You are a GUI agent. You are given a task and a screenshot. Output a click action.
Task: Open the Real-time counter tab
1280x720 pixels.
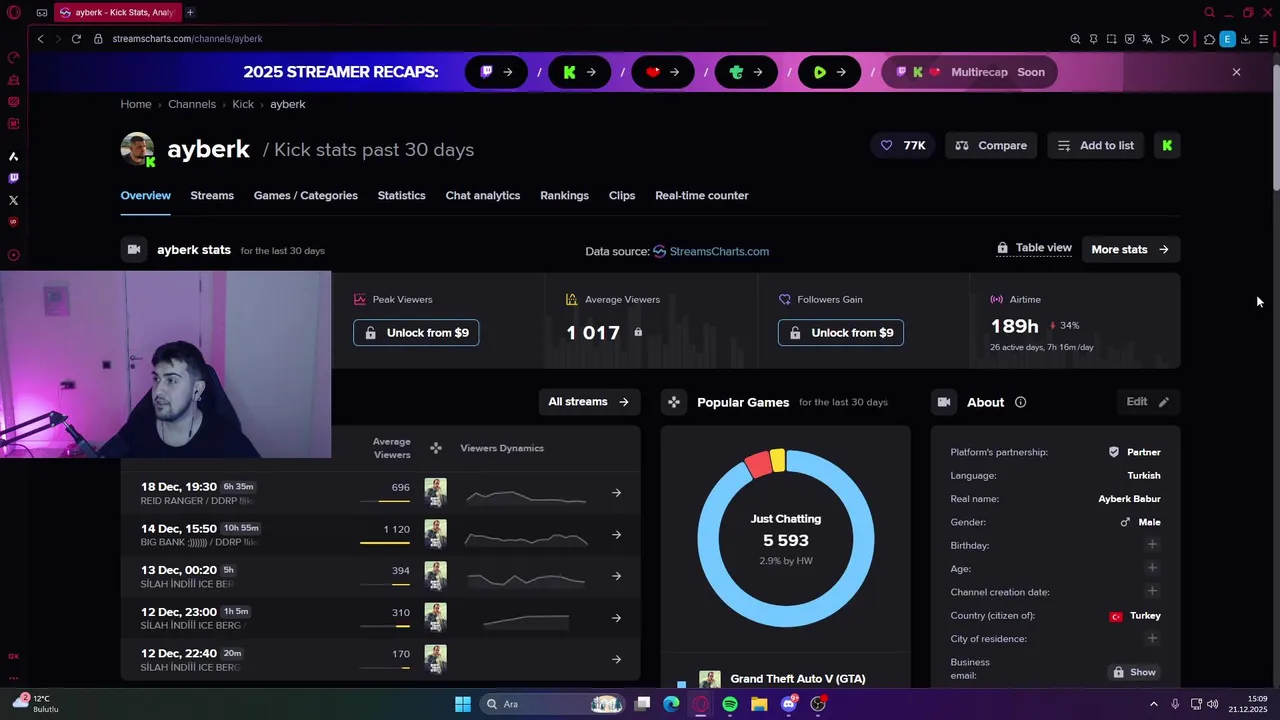(702, 195)
